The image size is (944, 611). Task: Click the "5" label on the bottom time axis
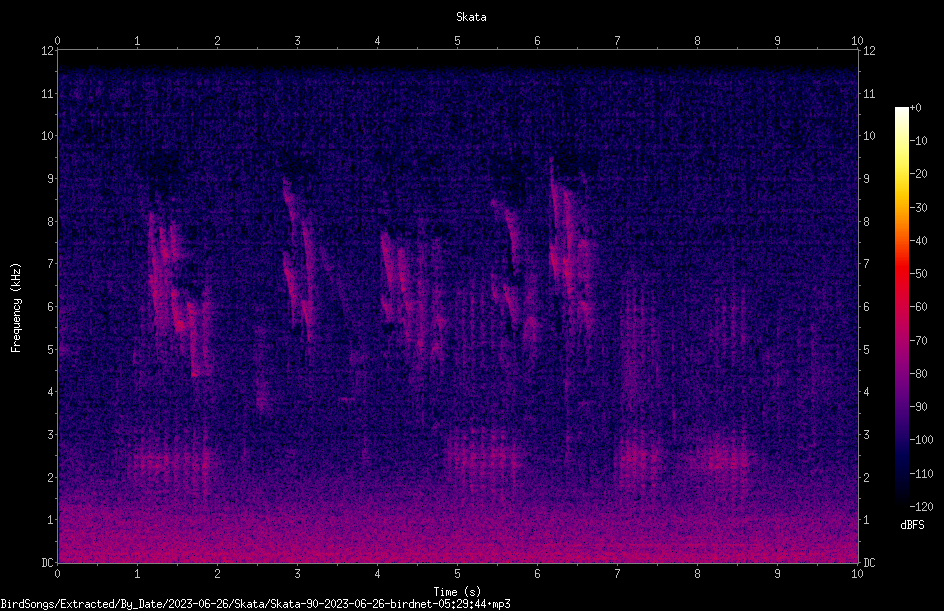[x=458, y=574]
